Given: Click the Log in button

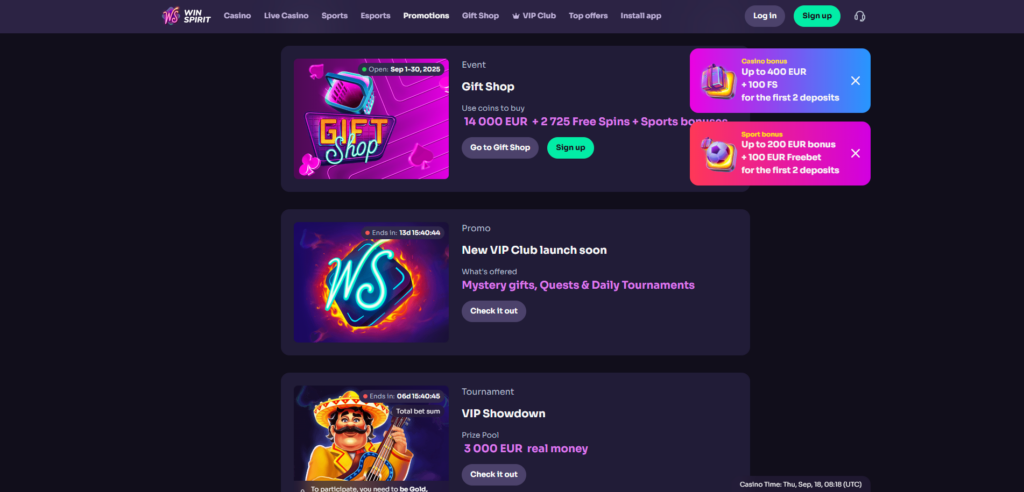Looking at the screenshot, I should click(765, 16).
